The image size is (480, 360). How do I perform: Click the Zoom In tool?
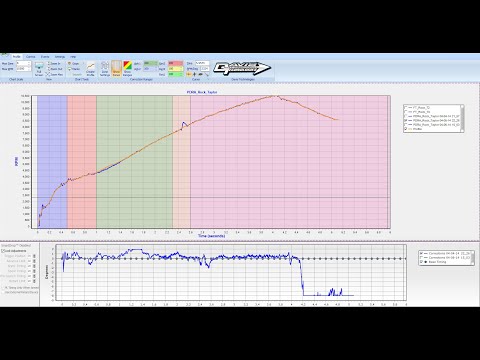pos(53,63)
